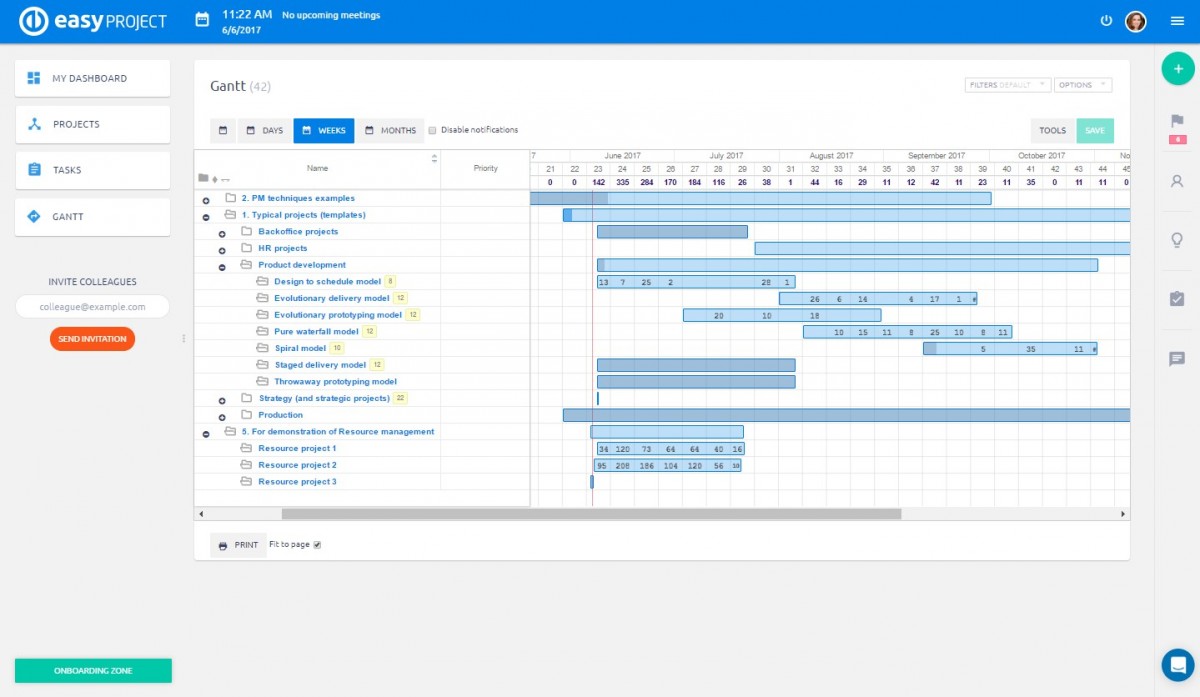Open the chat message icon on the right
Screen dimensions: 1200x697
pyautogui.click(x=1177, y=360)
